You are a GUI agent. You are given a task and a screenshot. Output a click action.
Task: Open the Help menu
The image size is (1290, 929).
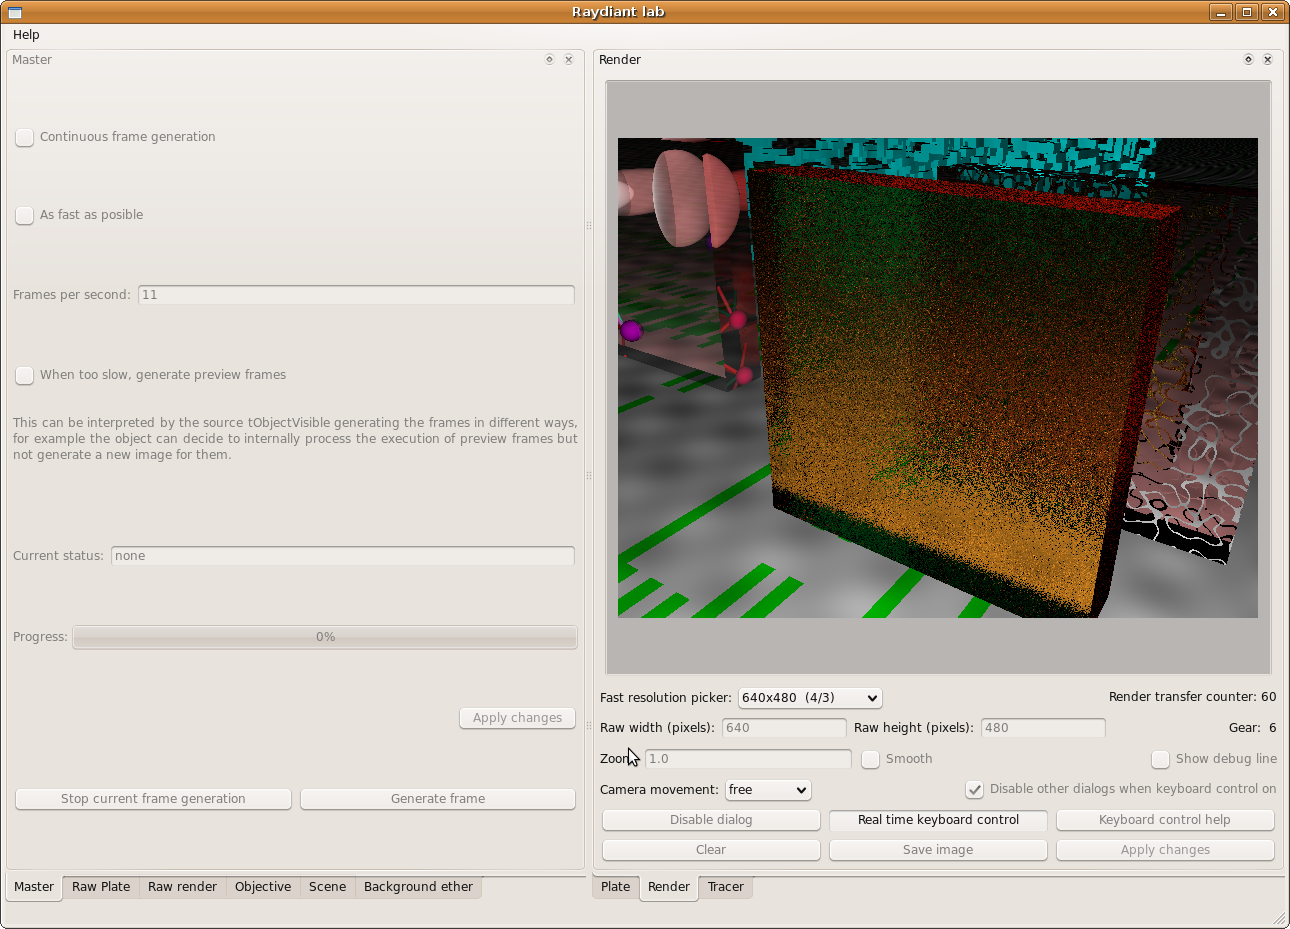26,35
